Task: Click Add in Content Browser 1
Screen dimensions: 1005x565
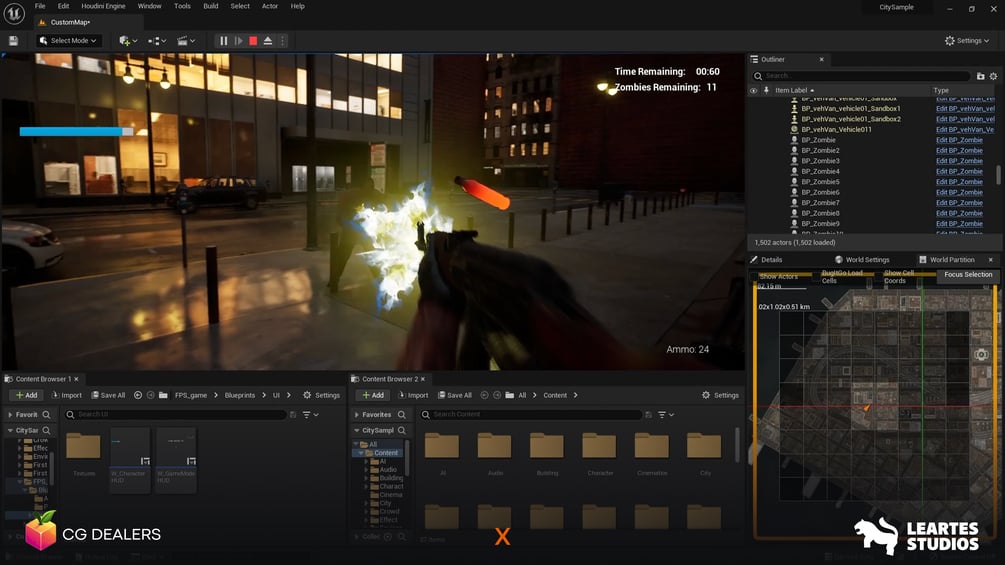Action: 26,395
